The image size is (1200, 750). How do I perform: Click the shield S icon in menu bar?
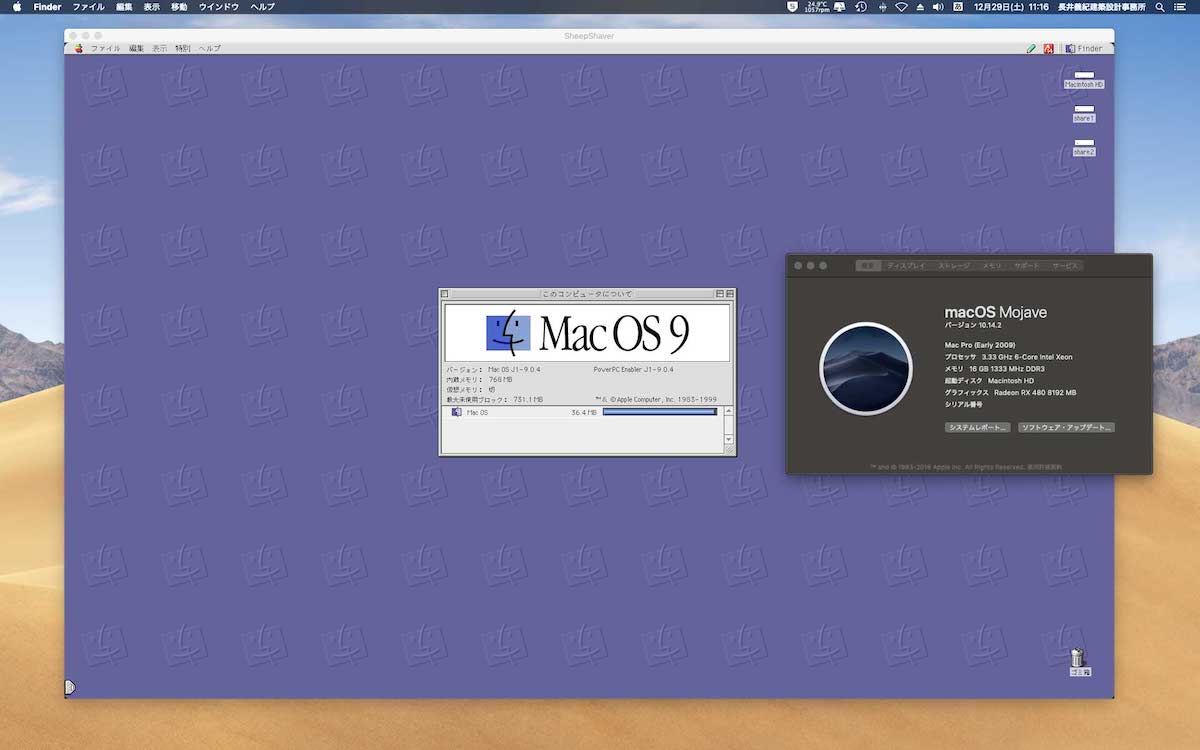tap(793, 6)
